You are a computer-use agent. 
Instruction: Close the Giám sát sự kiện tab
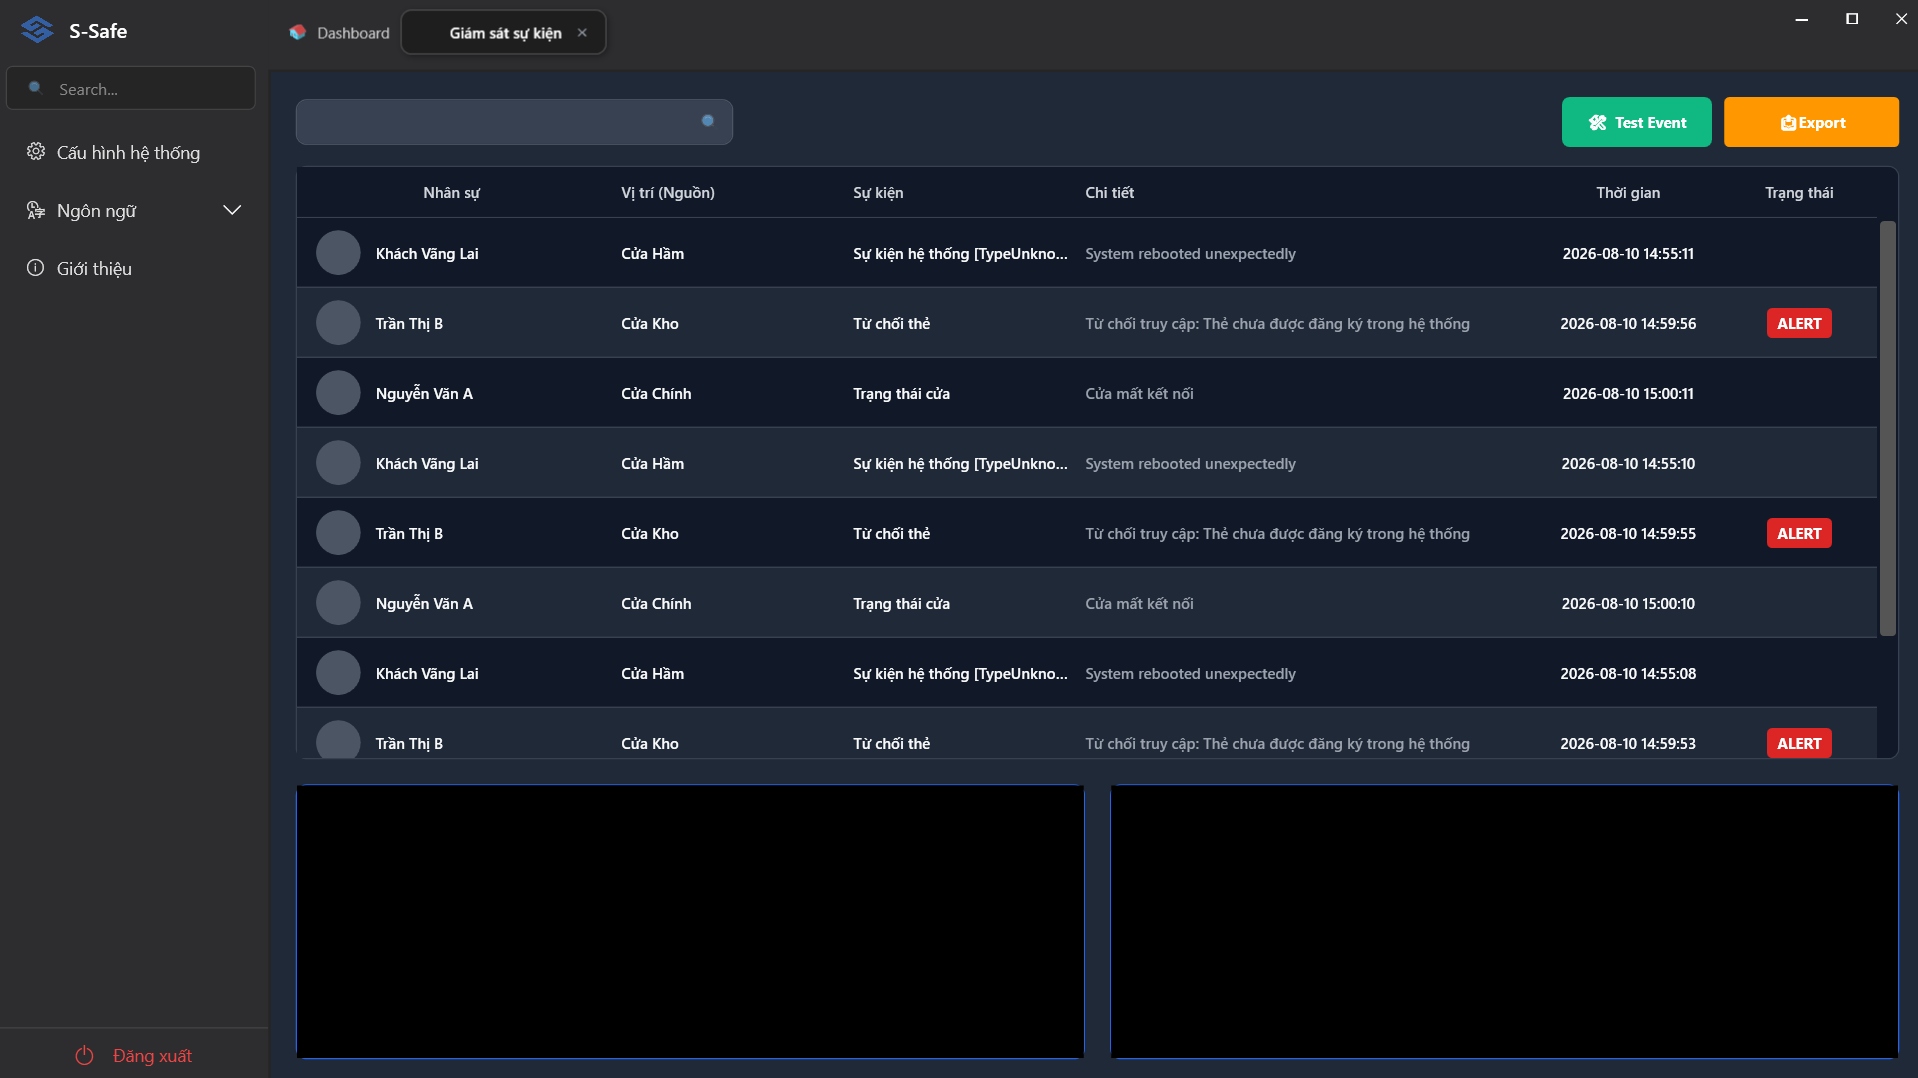(x=582, y=32)
